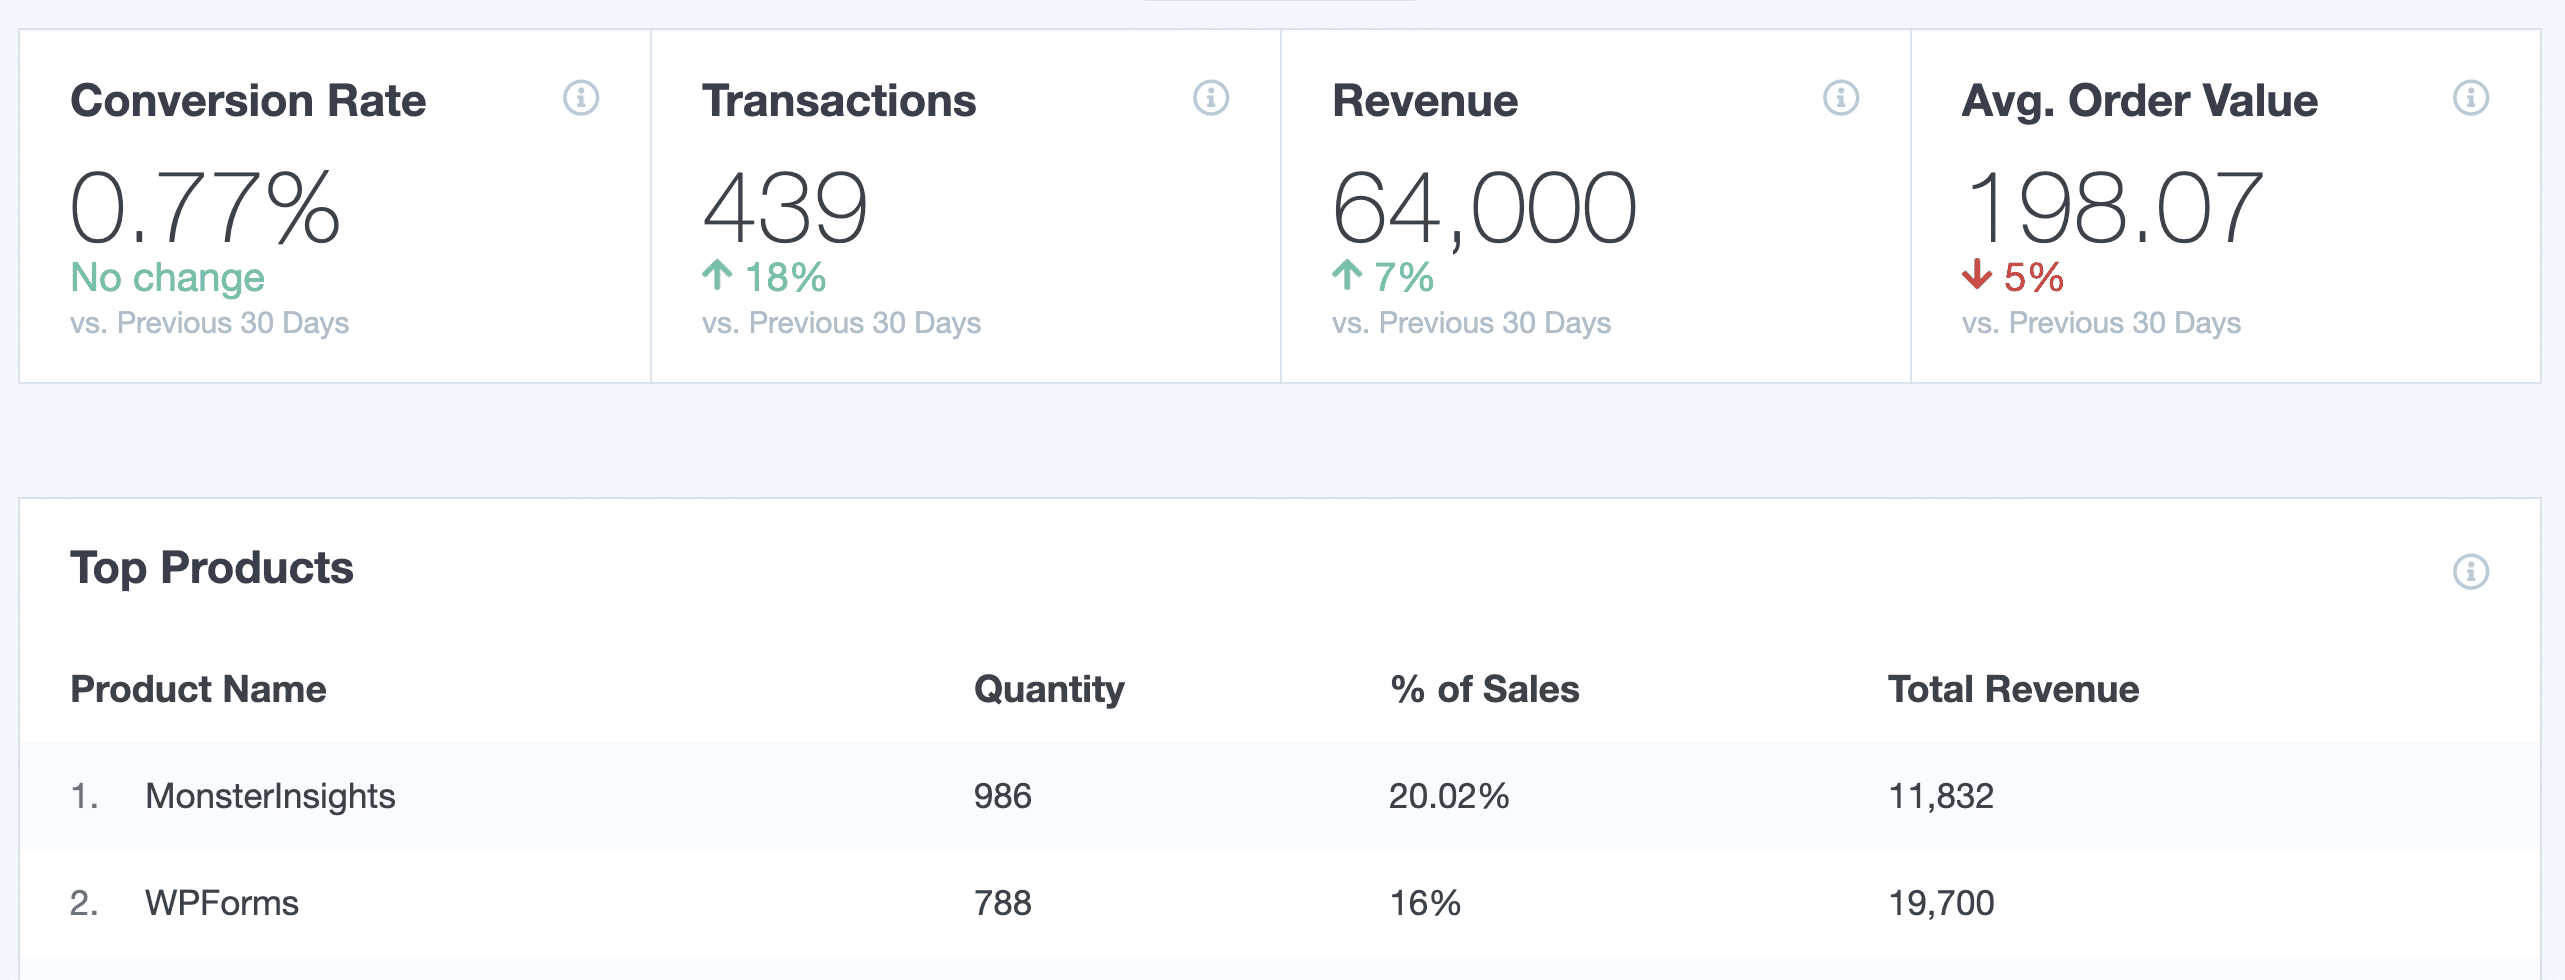
Task: Click WPForms total revenue 19,700
Action: 1941,903
